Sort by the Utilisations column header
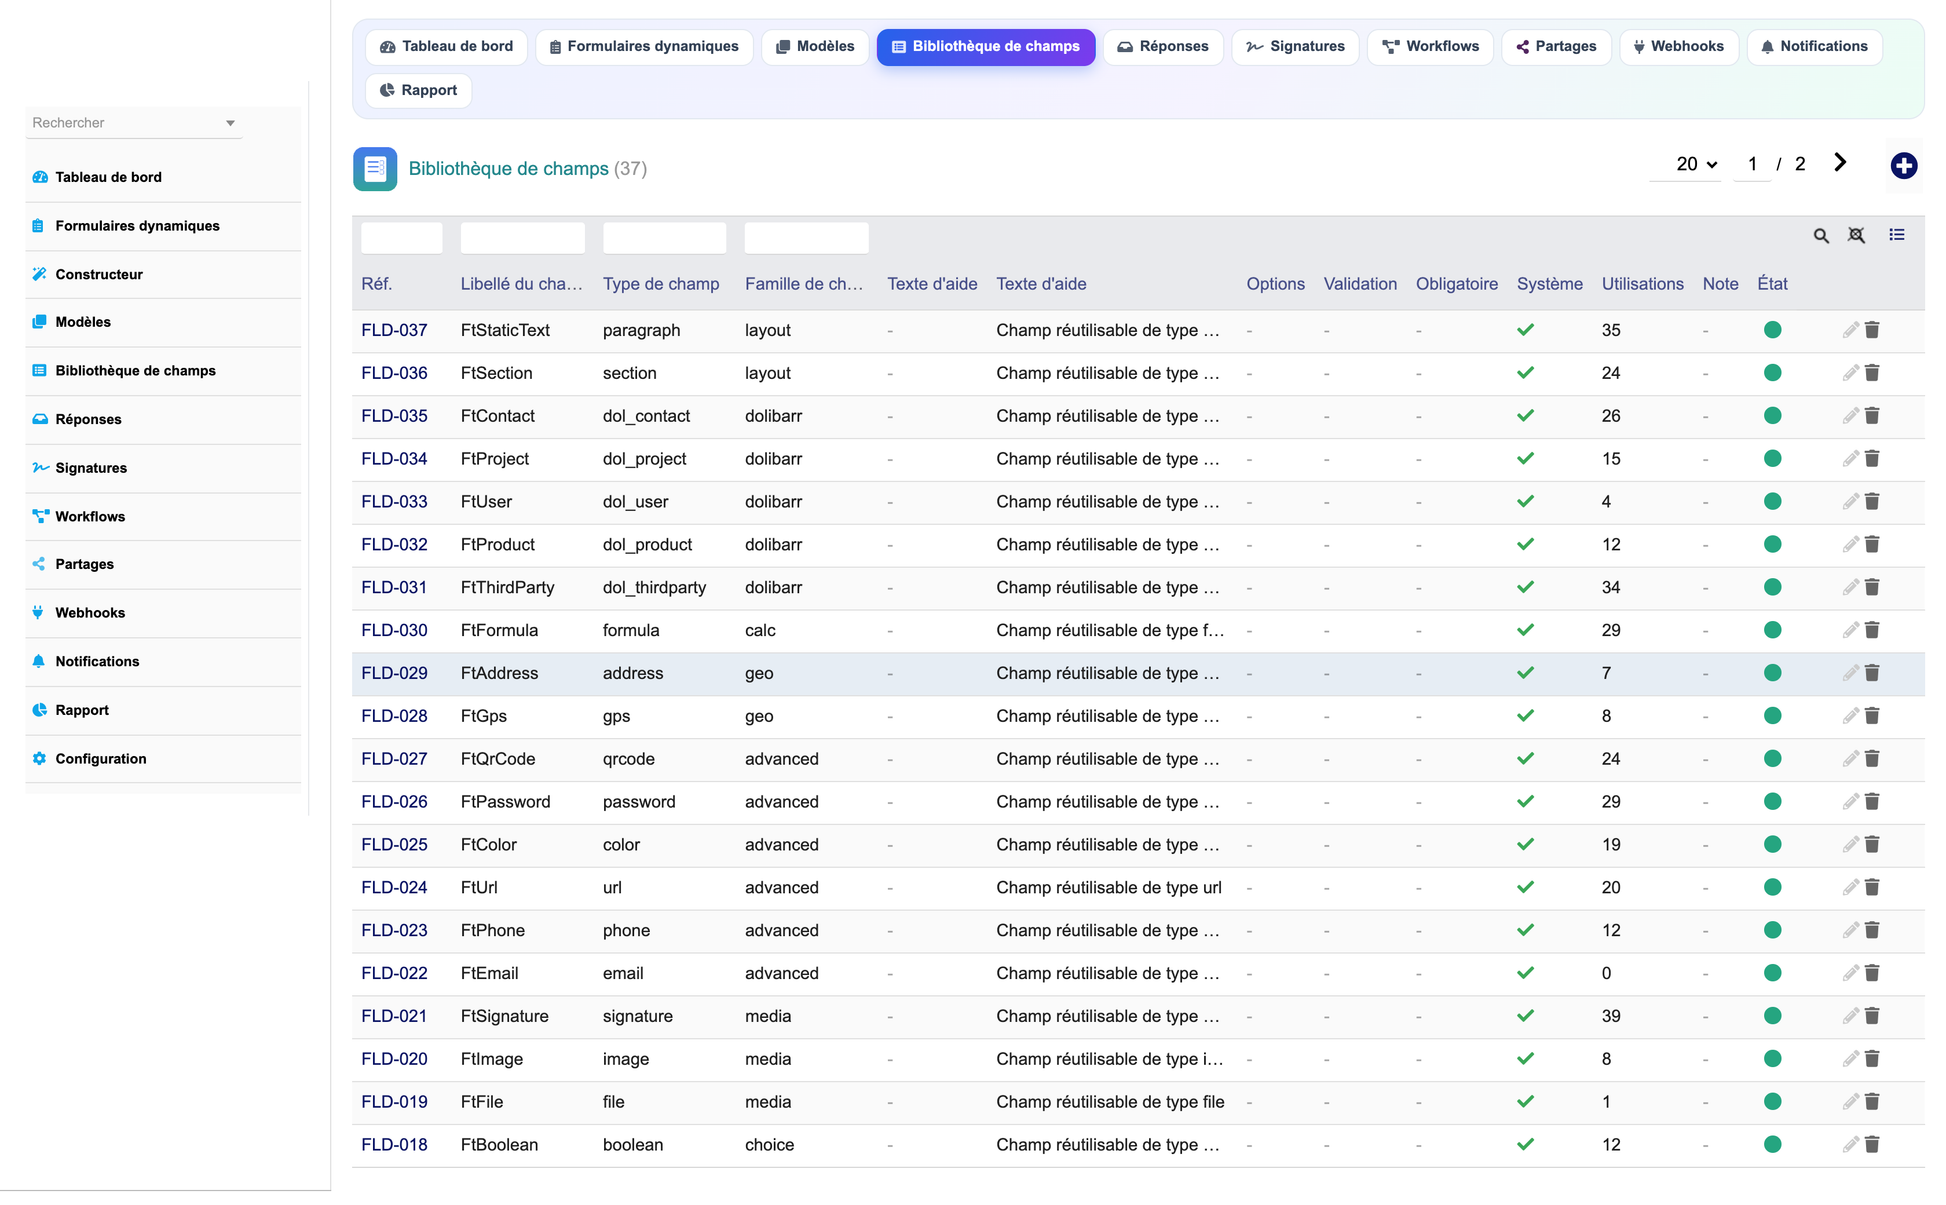Screen dimensions: 1946x1205 1642,284
